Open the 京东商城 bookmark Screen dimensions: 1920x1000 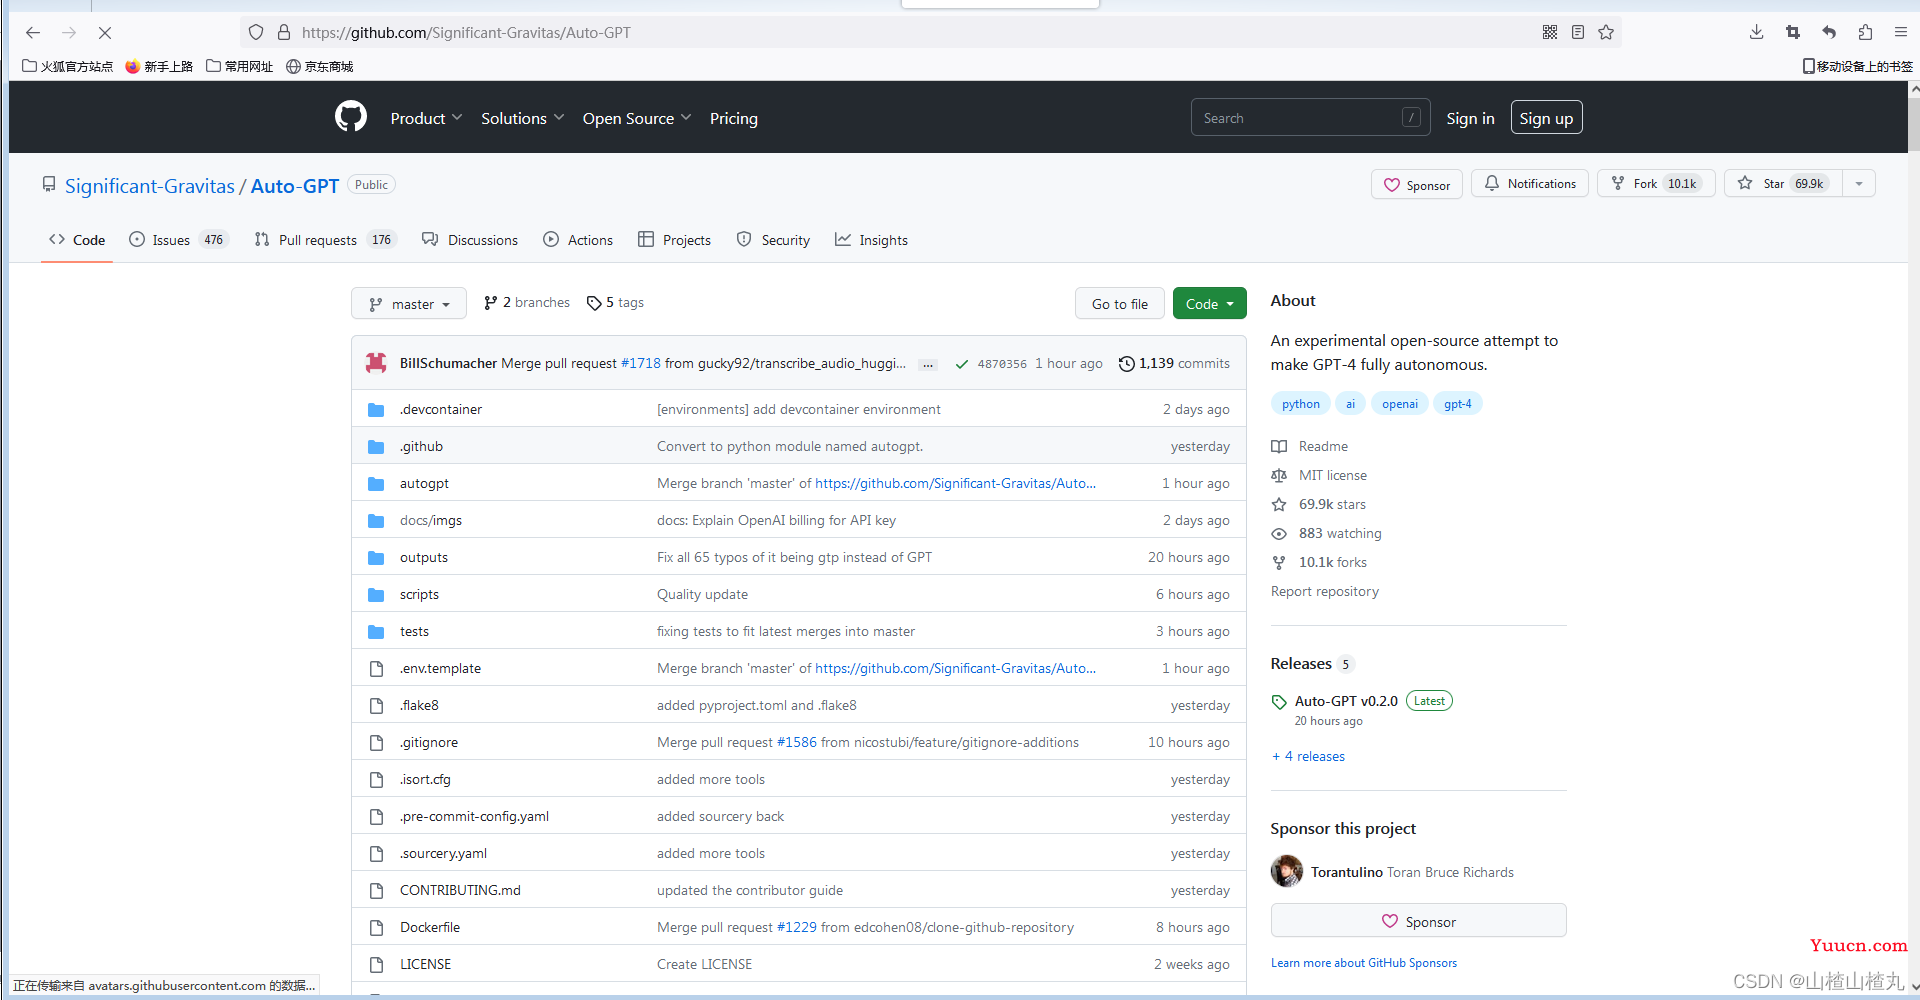pyautogui.click(x=320, y=66)
